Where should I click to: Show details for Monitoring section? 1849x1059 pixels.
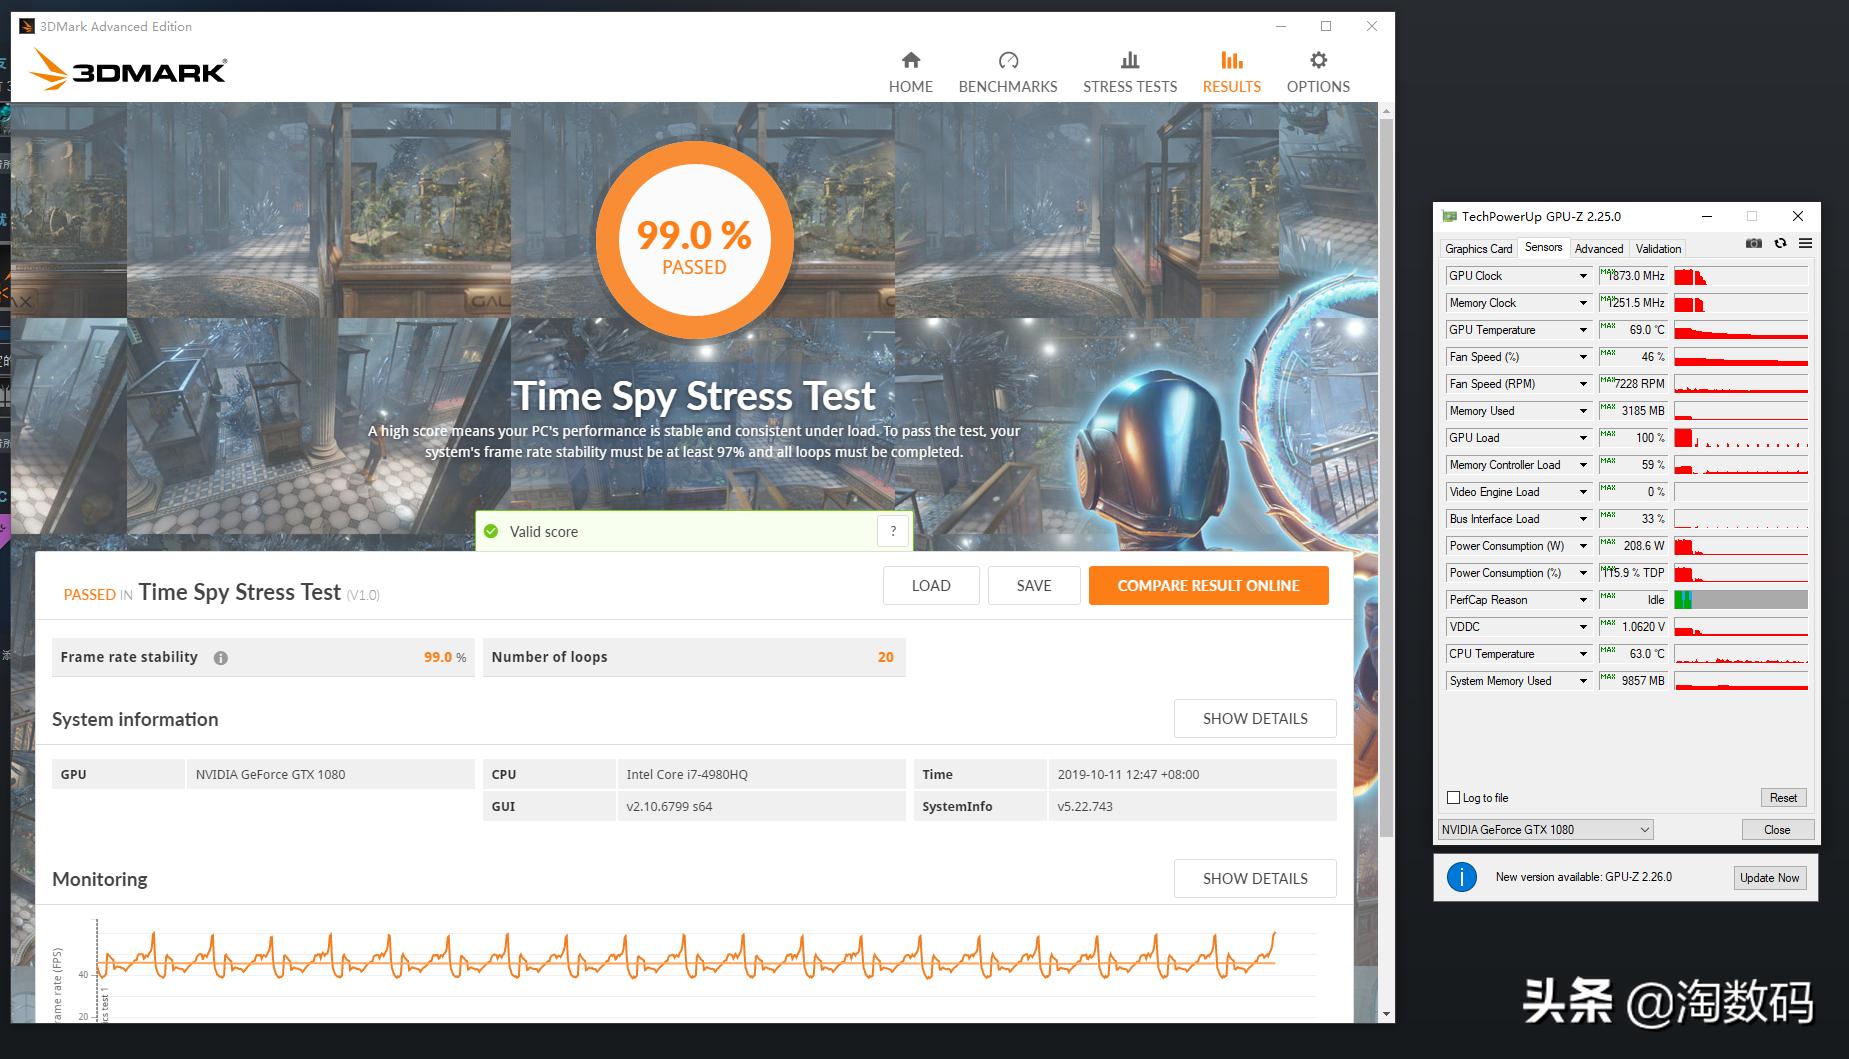click(1255, 879)
